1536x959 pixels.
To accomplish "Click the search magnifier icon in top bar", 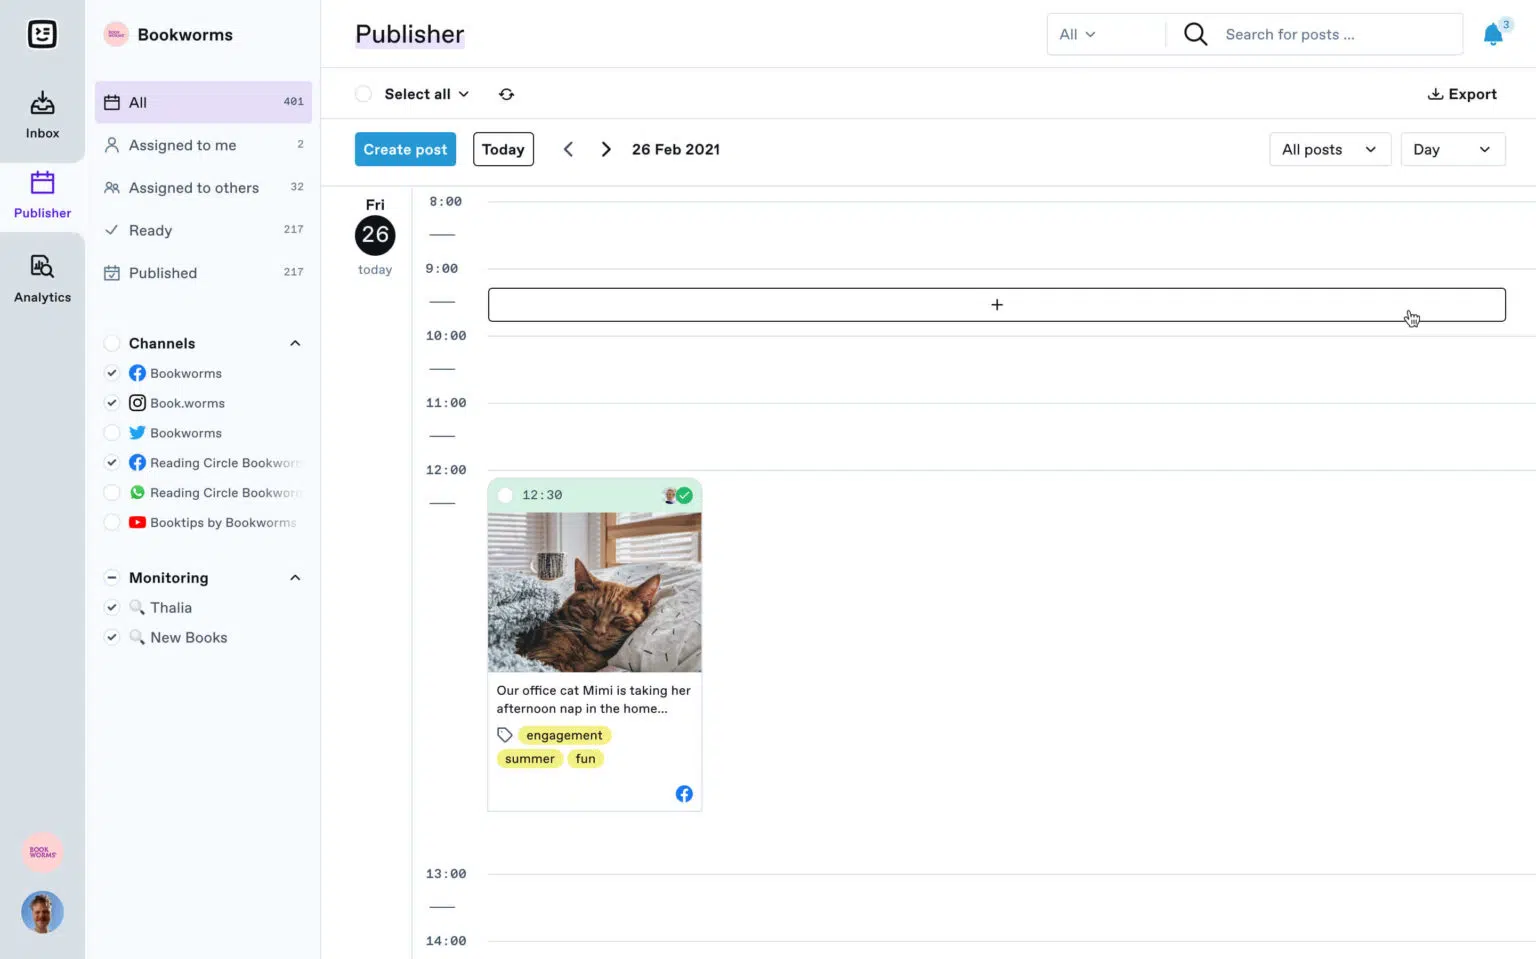I will coord(1194,33).
